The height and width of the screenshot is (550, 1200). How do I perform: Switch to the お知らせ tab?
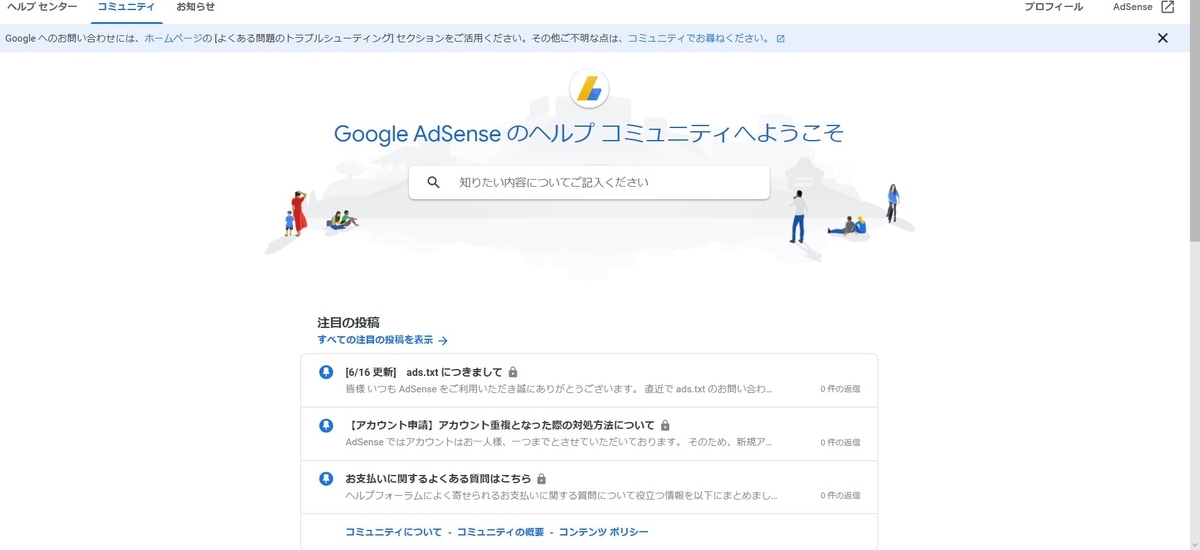(195, 7)
